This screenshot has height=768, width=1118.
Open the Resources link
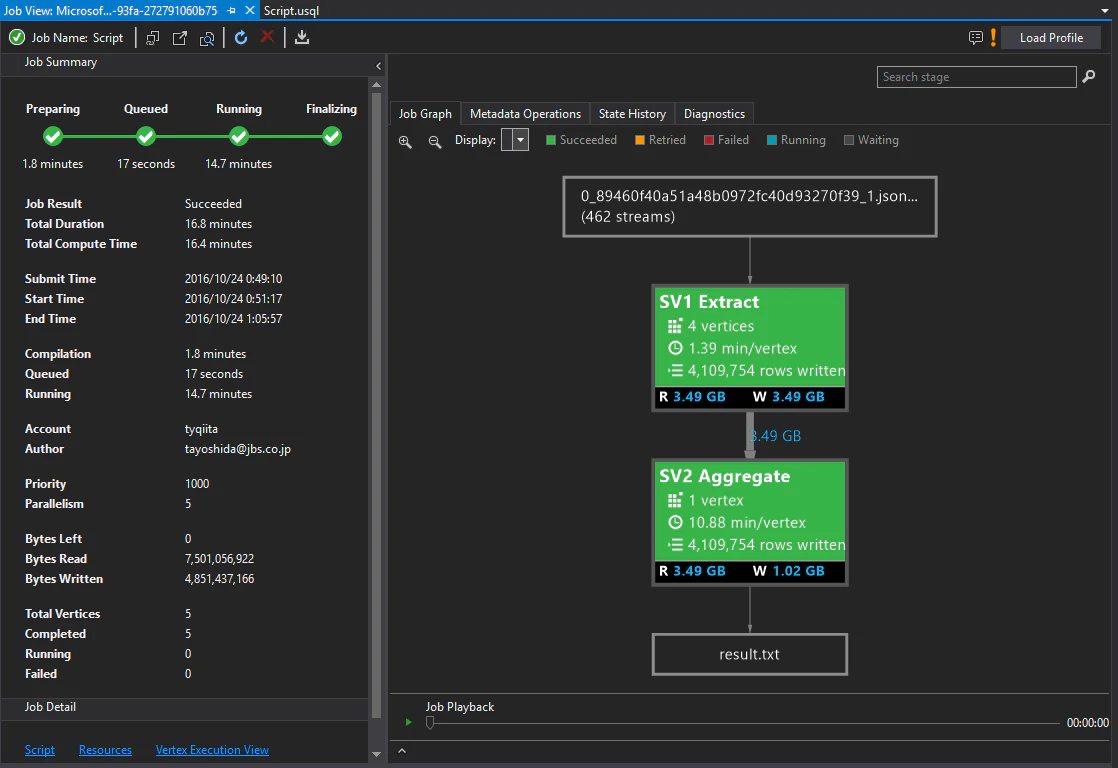(x=106, y=749)
